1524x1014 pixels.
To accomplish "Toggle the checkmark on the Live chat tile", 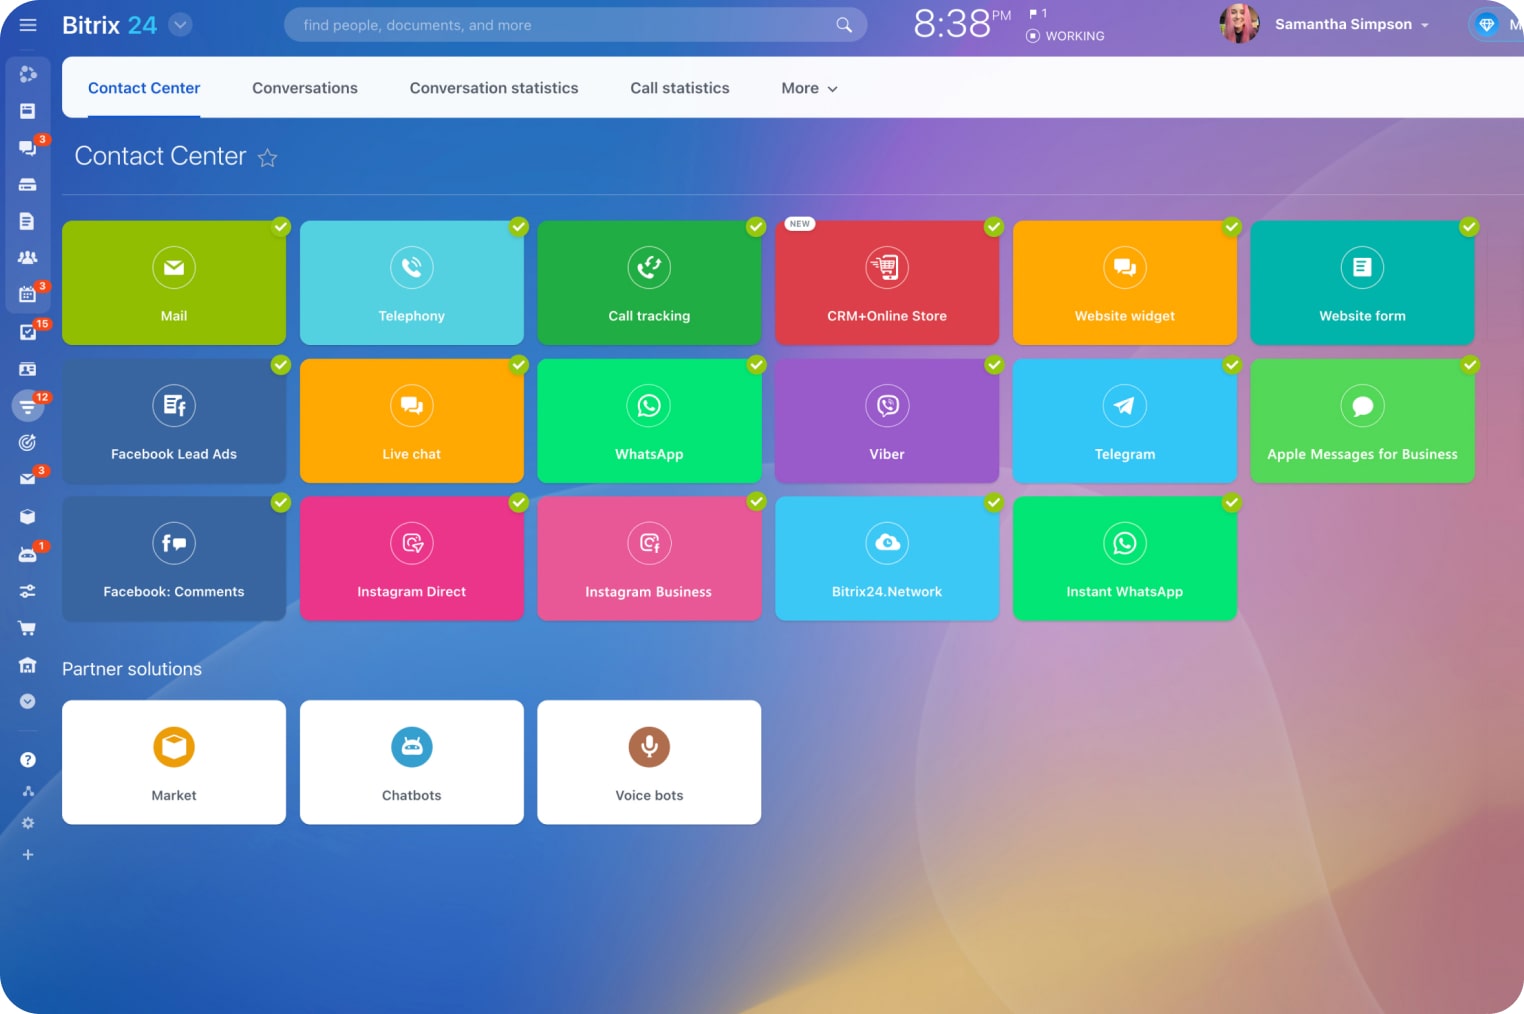I will pyautogui.click(x=518, y=365).
